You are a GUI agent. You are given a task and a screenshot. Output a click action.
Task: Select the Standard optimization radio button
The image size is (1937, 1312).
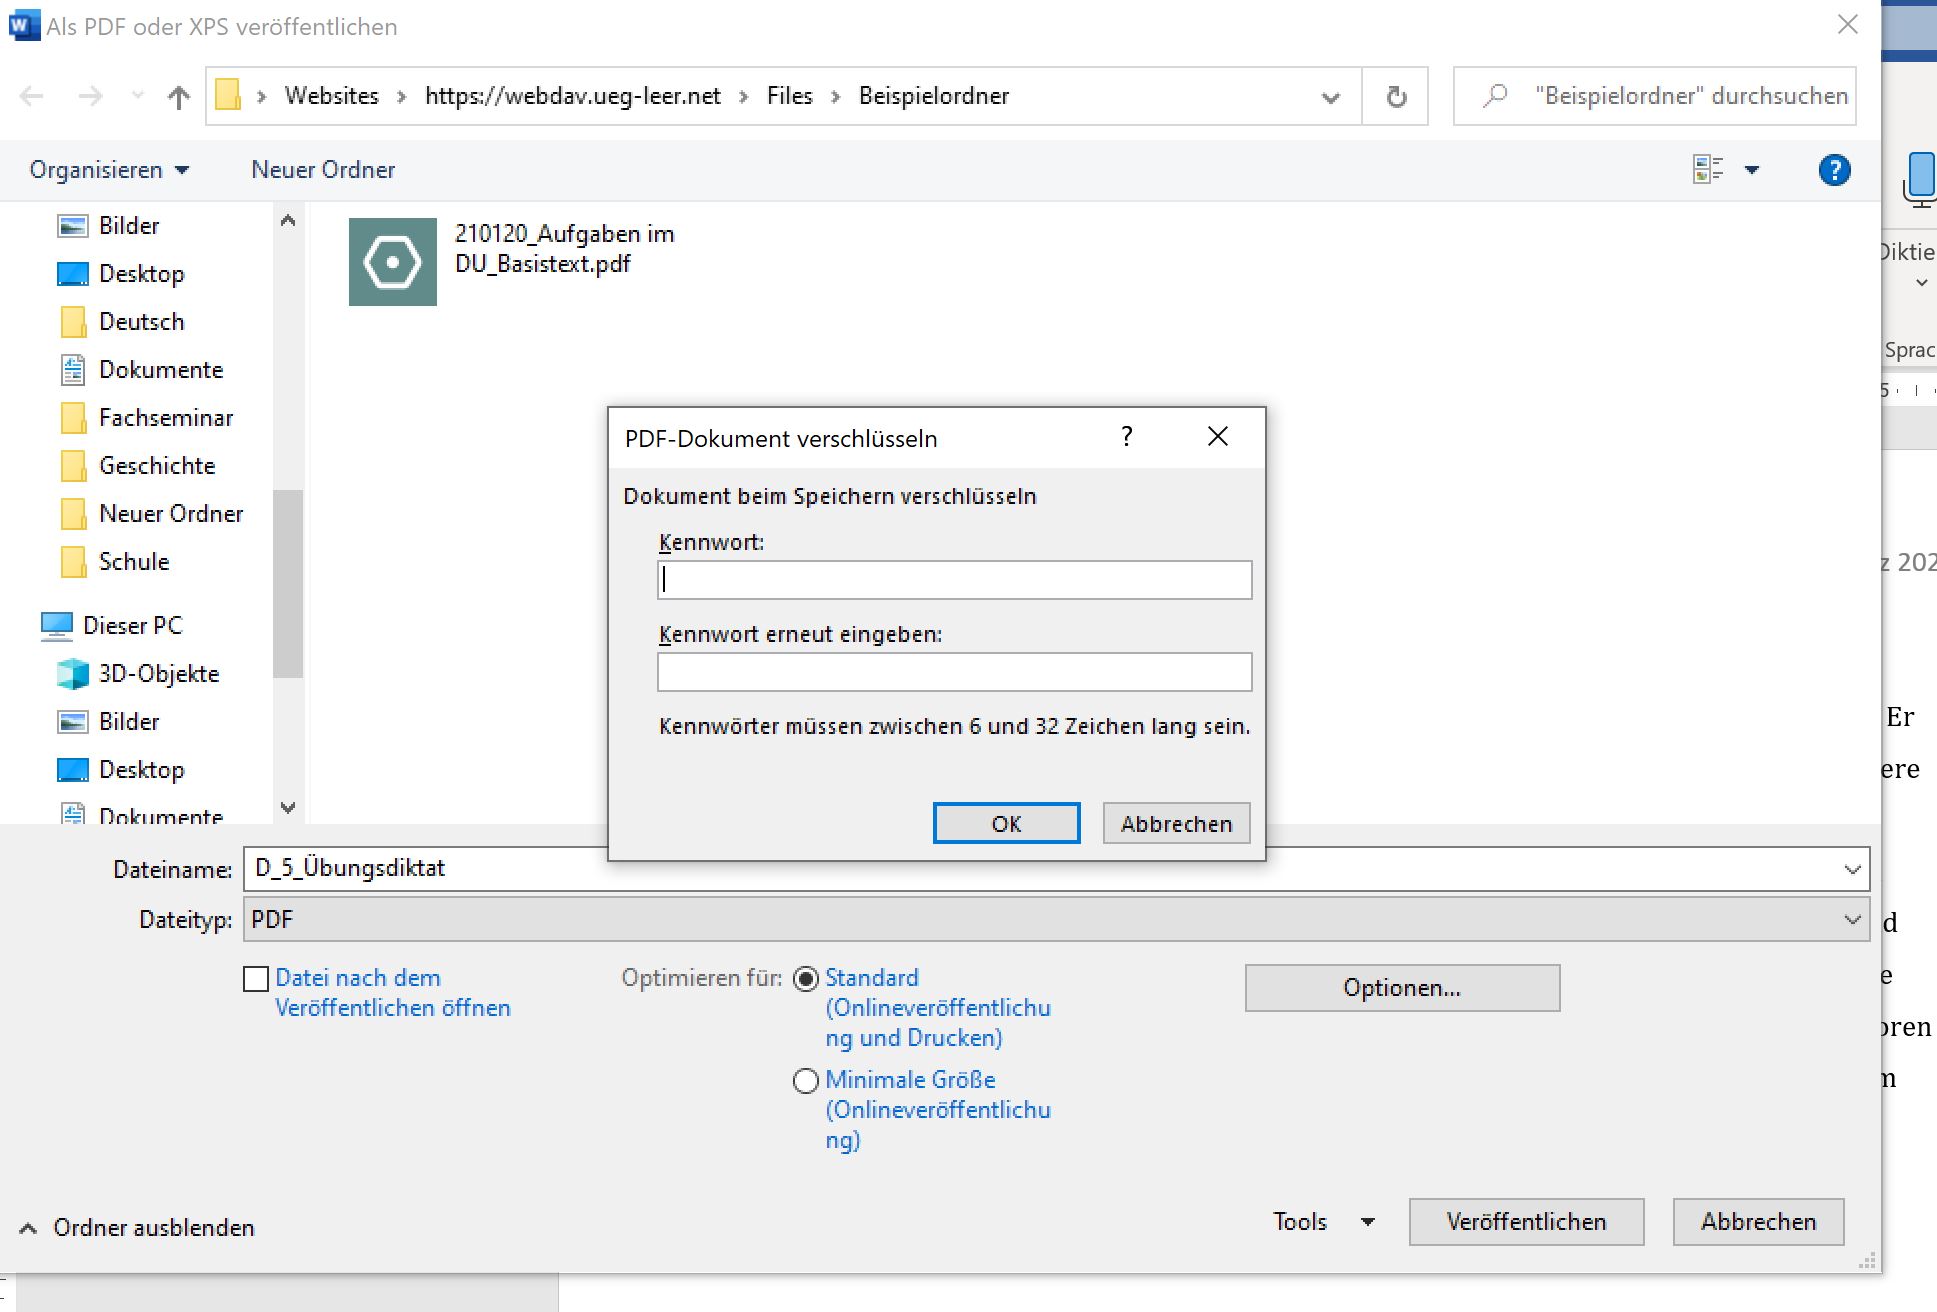[x=806, y=979]
